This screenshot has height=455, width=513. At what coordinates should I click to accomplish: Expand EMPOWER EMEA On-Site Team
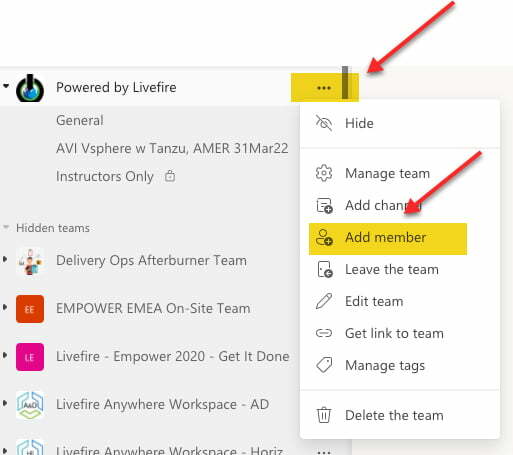(5, 307)
